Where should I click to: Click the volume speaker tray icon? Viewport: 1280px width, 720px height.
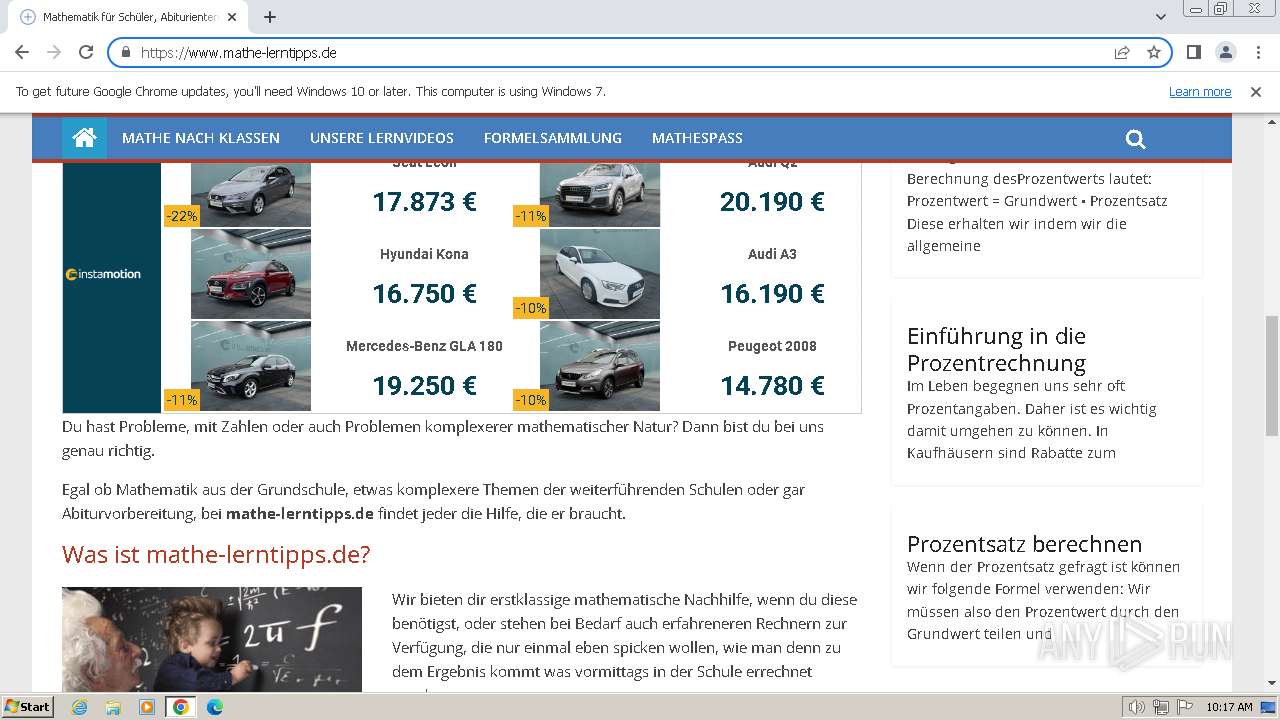click(x=1137, y=707)
